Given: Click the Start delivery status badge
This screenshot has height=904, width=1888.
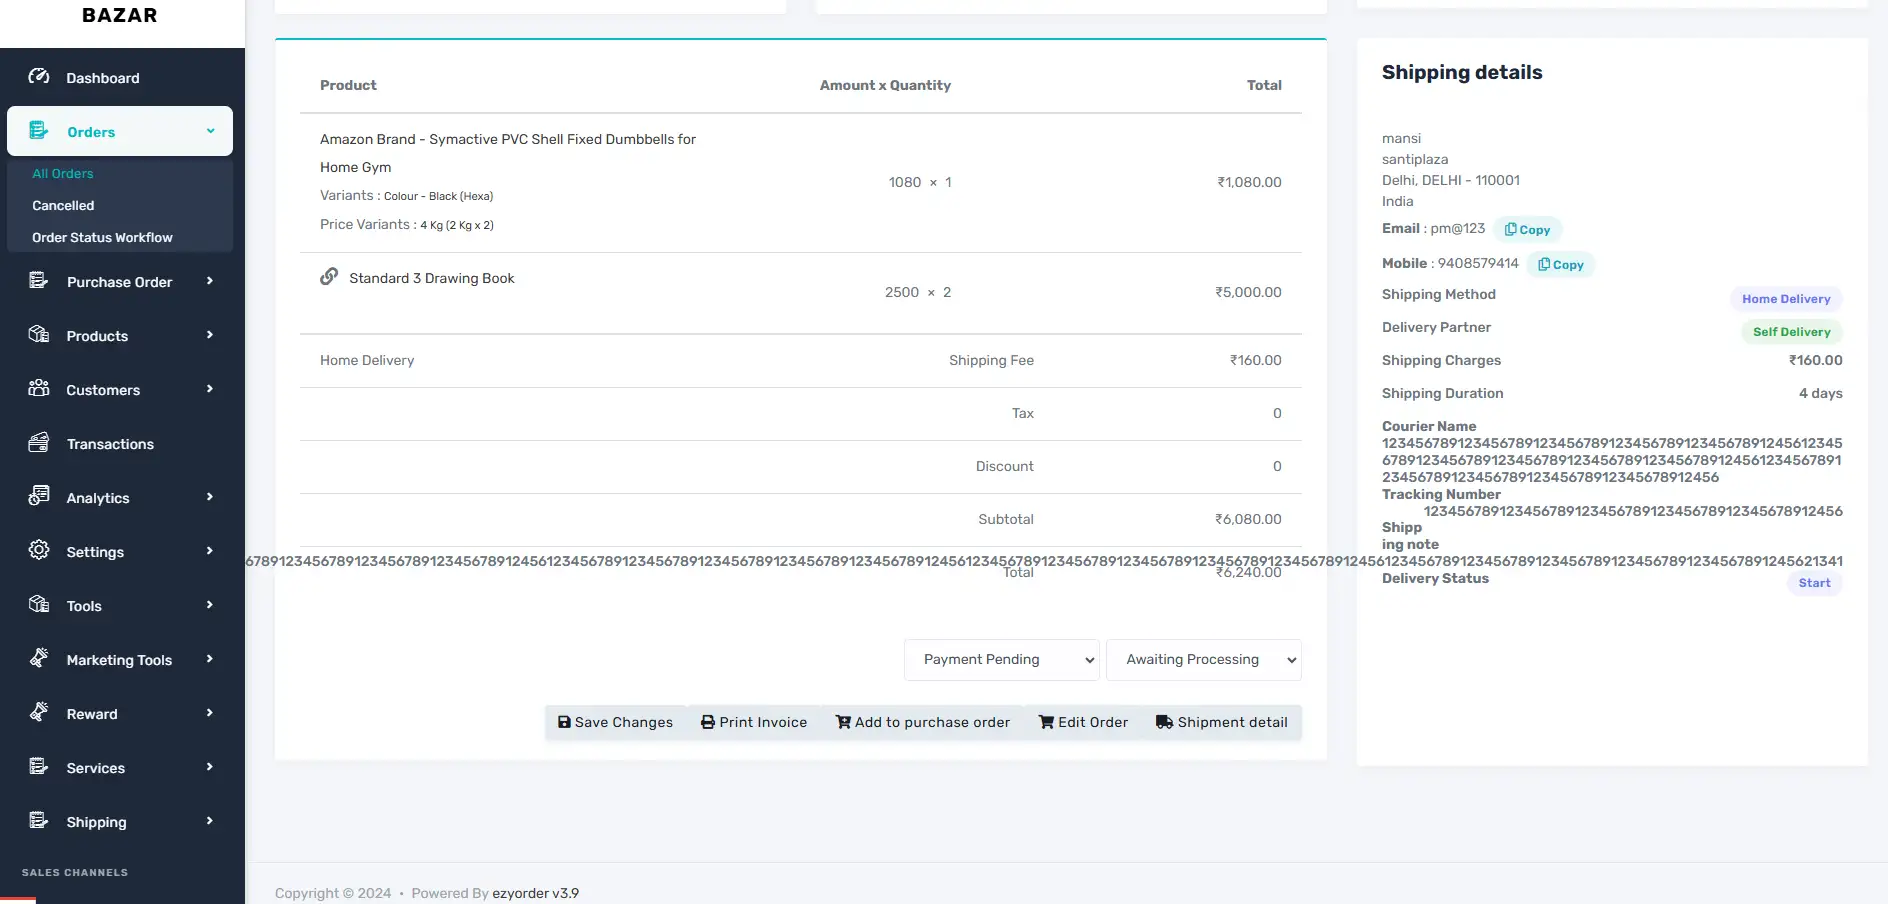Looking at the screenshot, I should click(x=1813, y=583).
